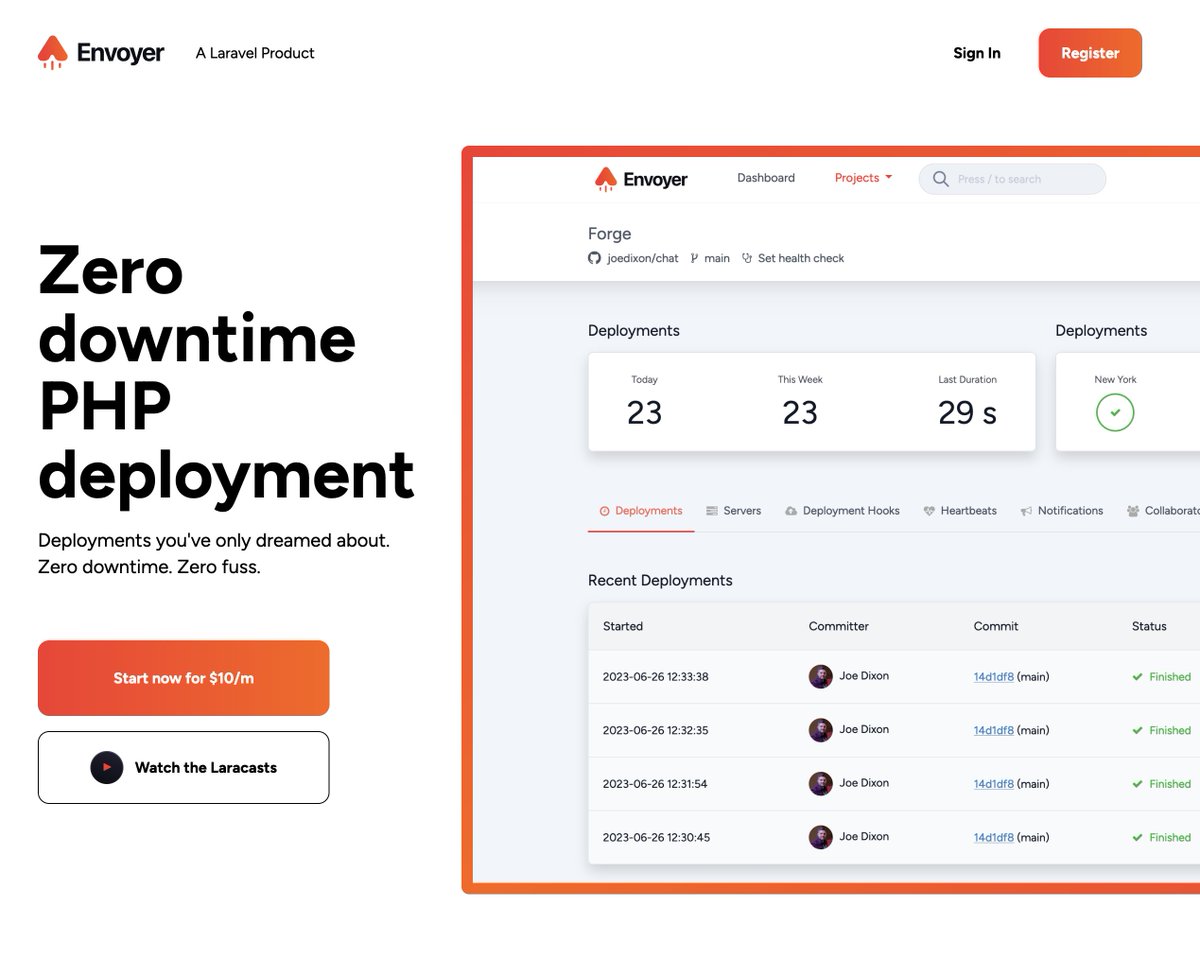This screenshot has height=960, width=1200.
Task: Click the Commit column header
Action: [x=996, y=626]
